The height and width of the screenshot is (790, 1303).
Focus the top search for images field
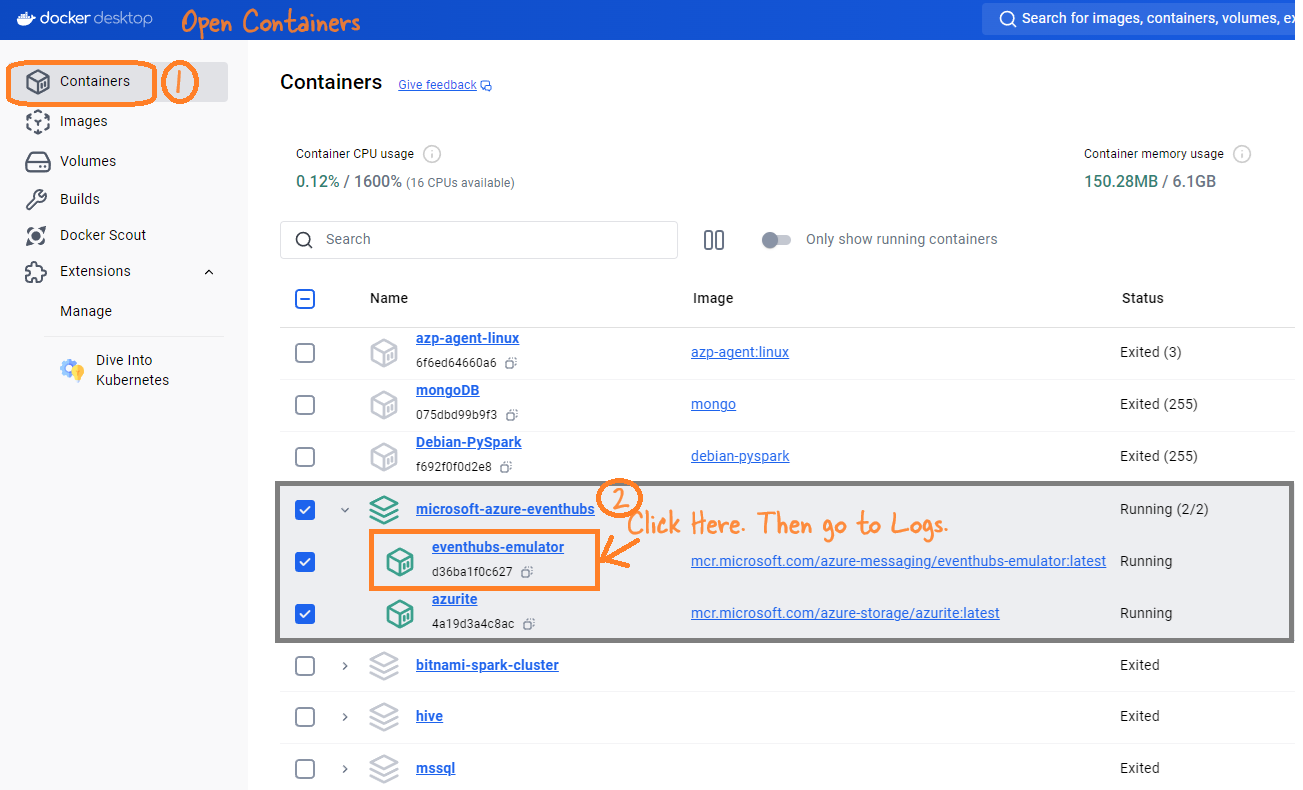(1142, 19)
